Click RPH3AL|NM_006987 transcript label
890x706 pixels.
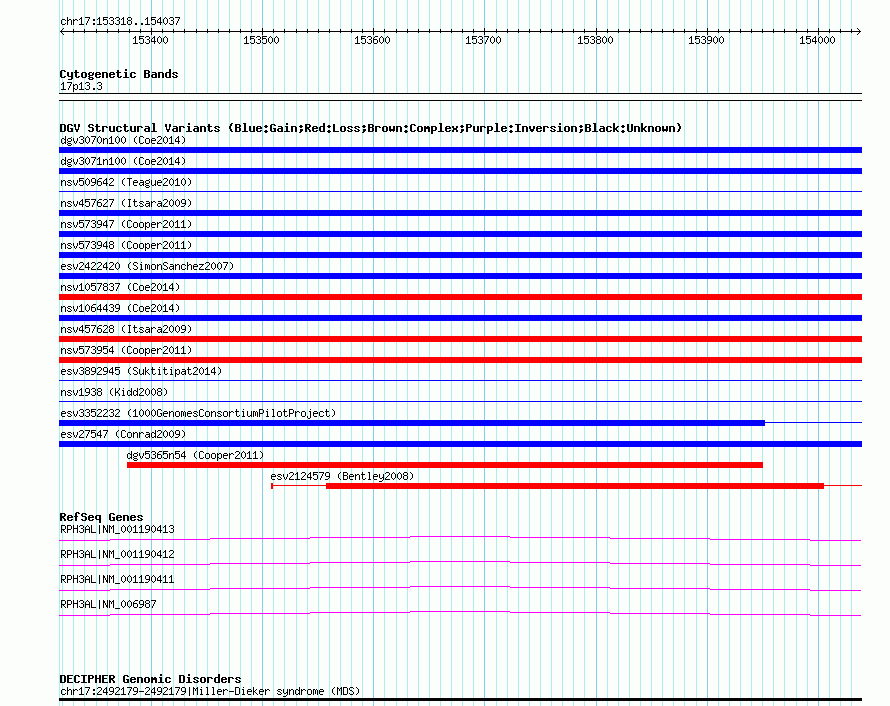pos(108,604)
